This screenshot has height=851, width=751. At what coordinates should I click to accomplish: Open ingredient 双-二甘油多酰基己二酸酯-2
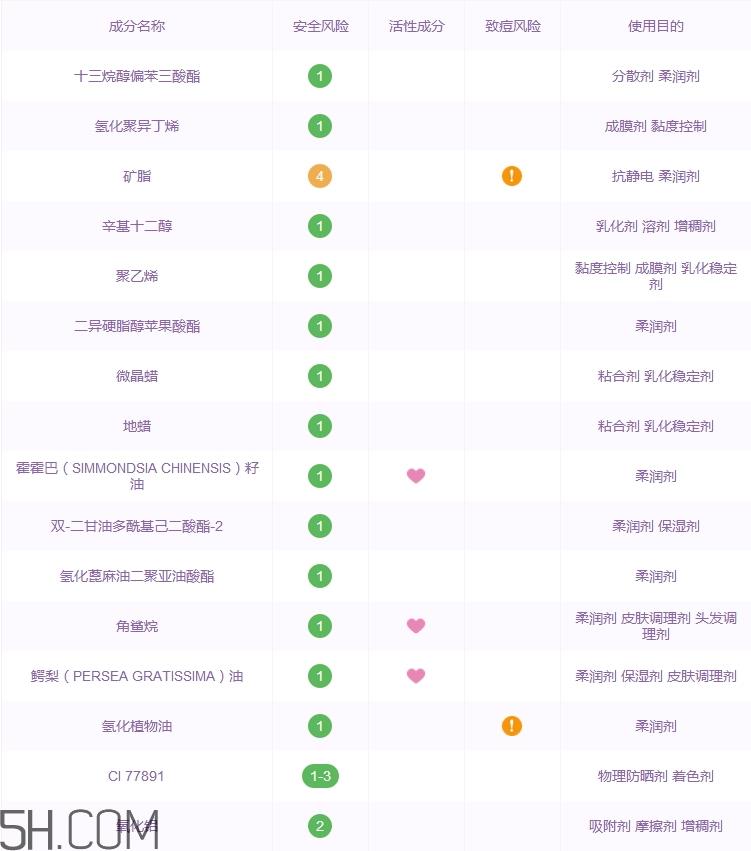click(x=137, y=526)
